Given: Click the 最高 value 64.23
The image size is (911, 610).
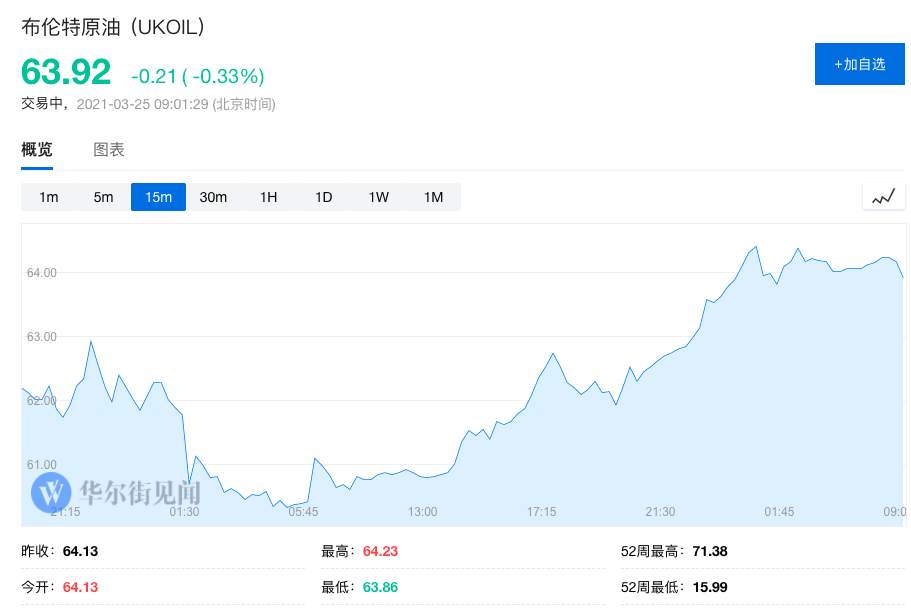Looking at the screenshot, I should pyautogui.click(x=380, y=551).
